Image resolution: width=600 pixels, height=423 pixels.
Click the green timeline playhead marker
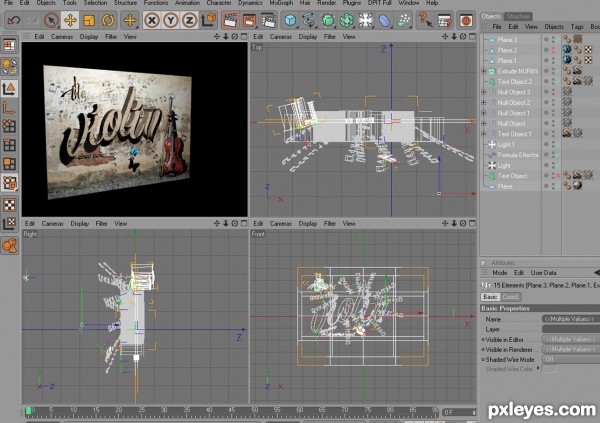pos(28,411)
